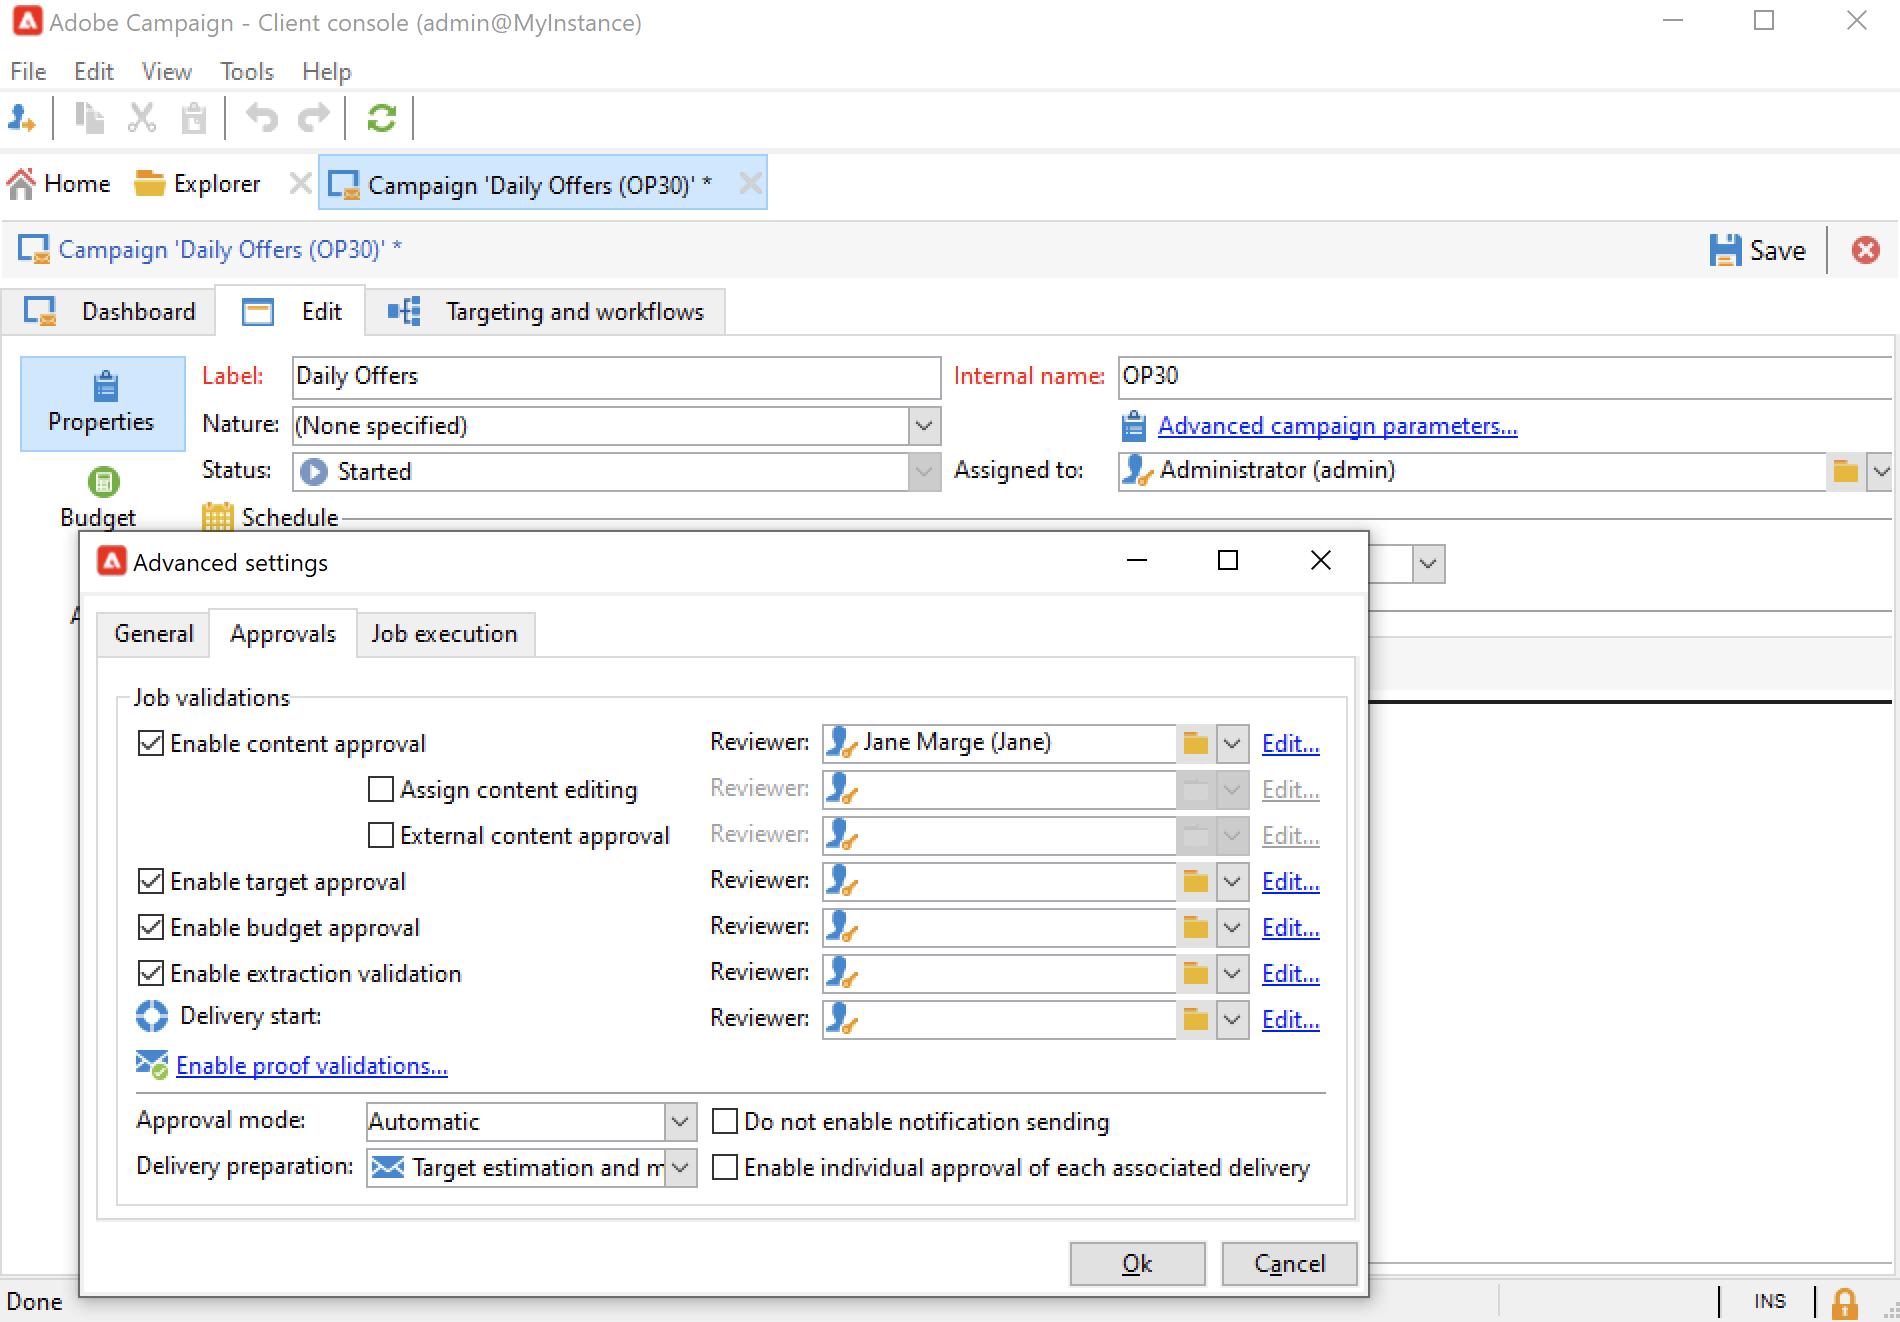Image resolution: width=1900 pixels, height=1322 pixels.
Task: Open the Tools menu
Action: [247, 72]
